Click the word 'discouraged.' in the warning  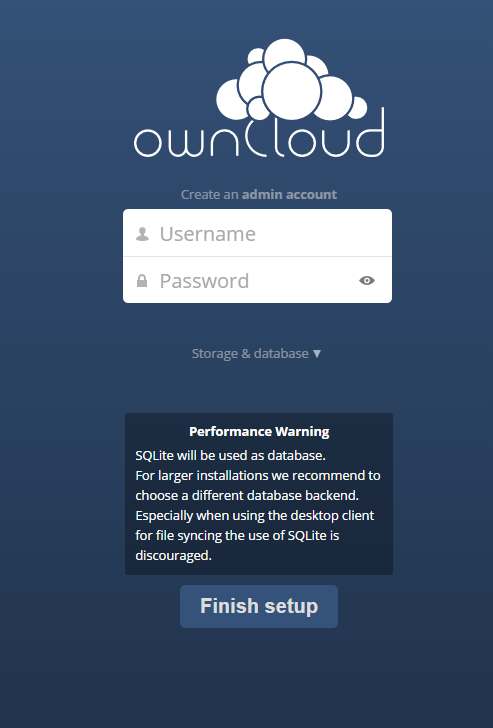174,556
